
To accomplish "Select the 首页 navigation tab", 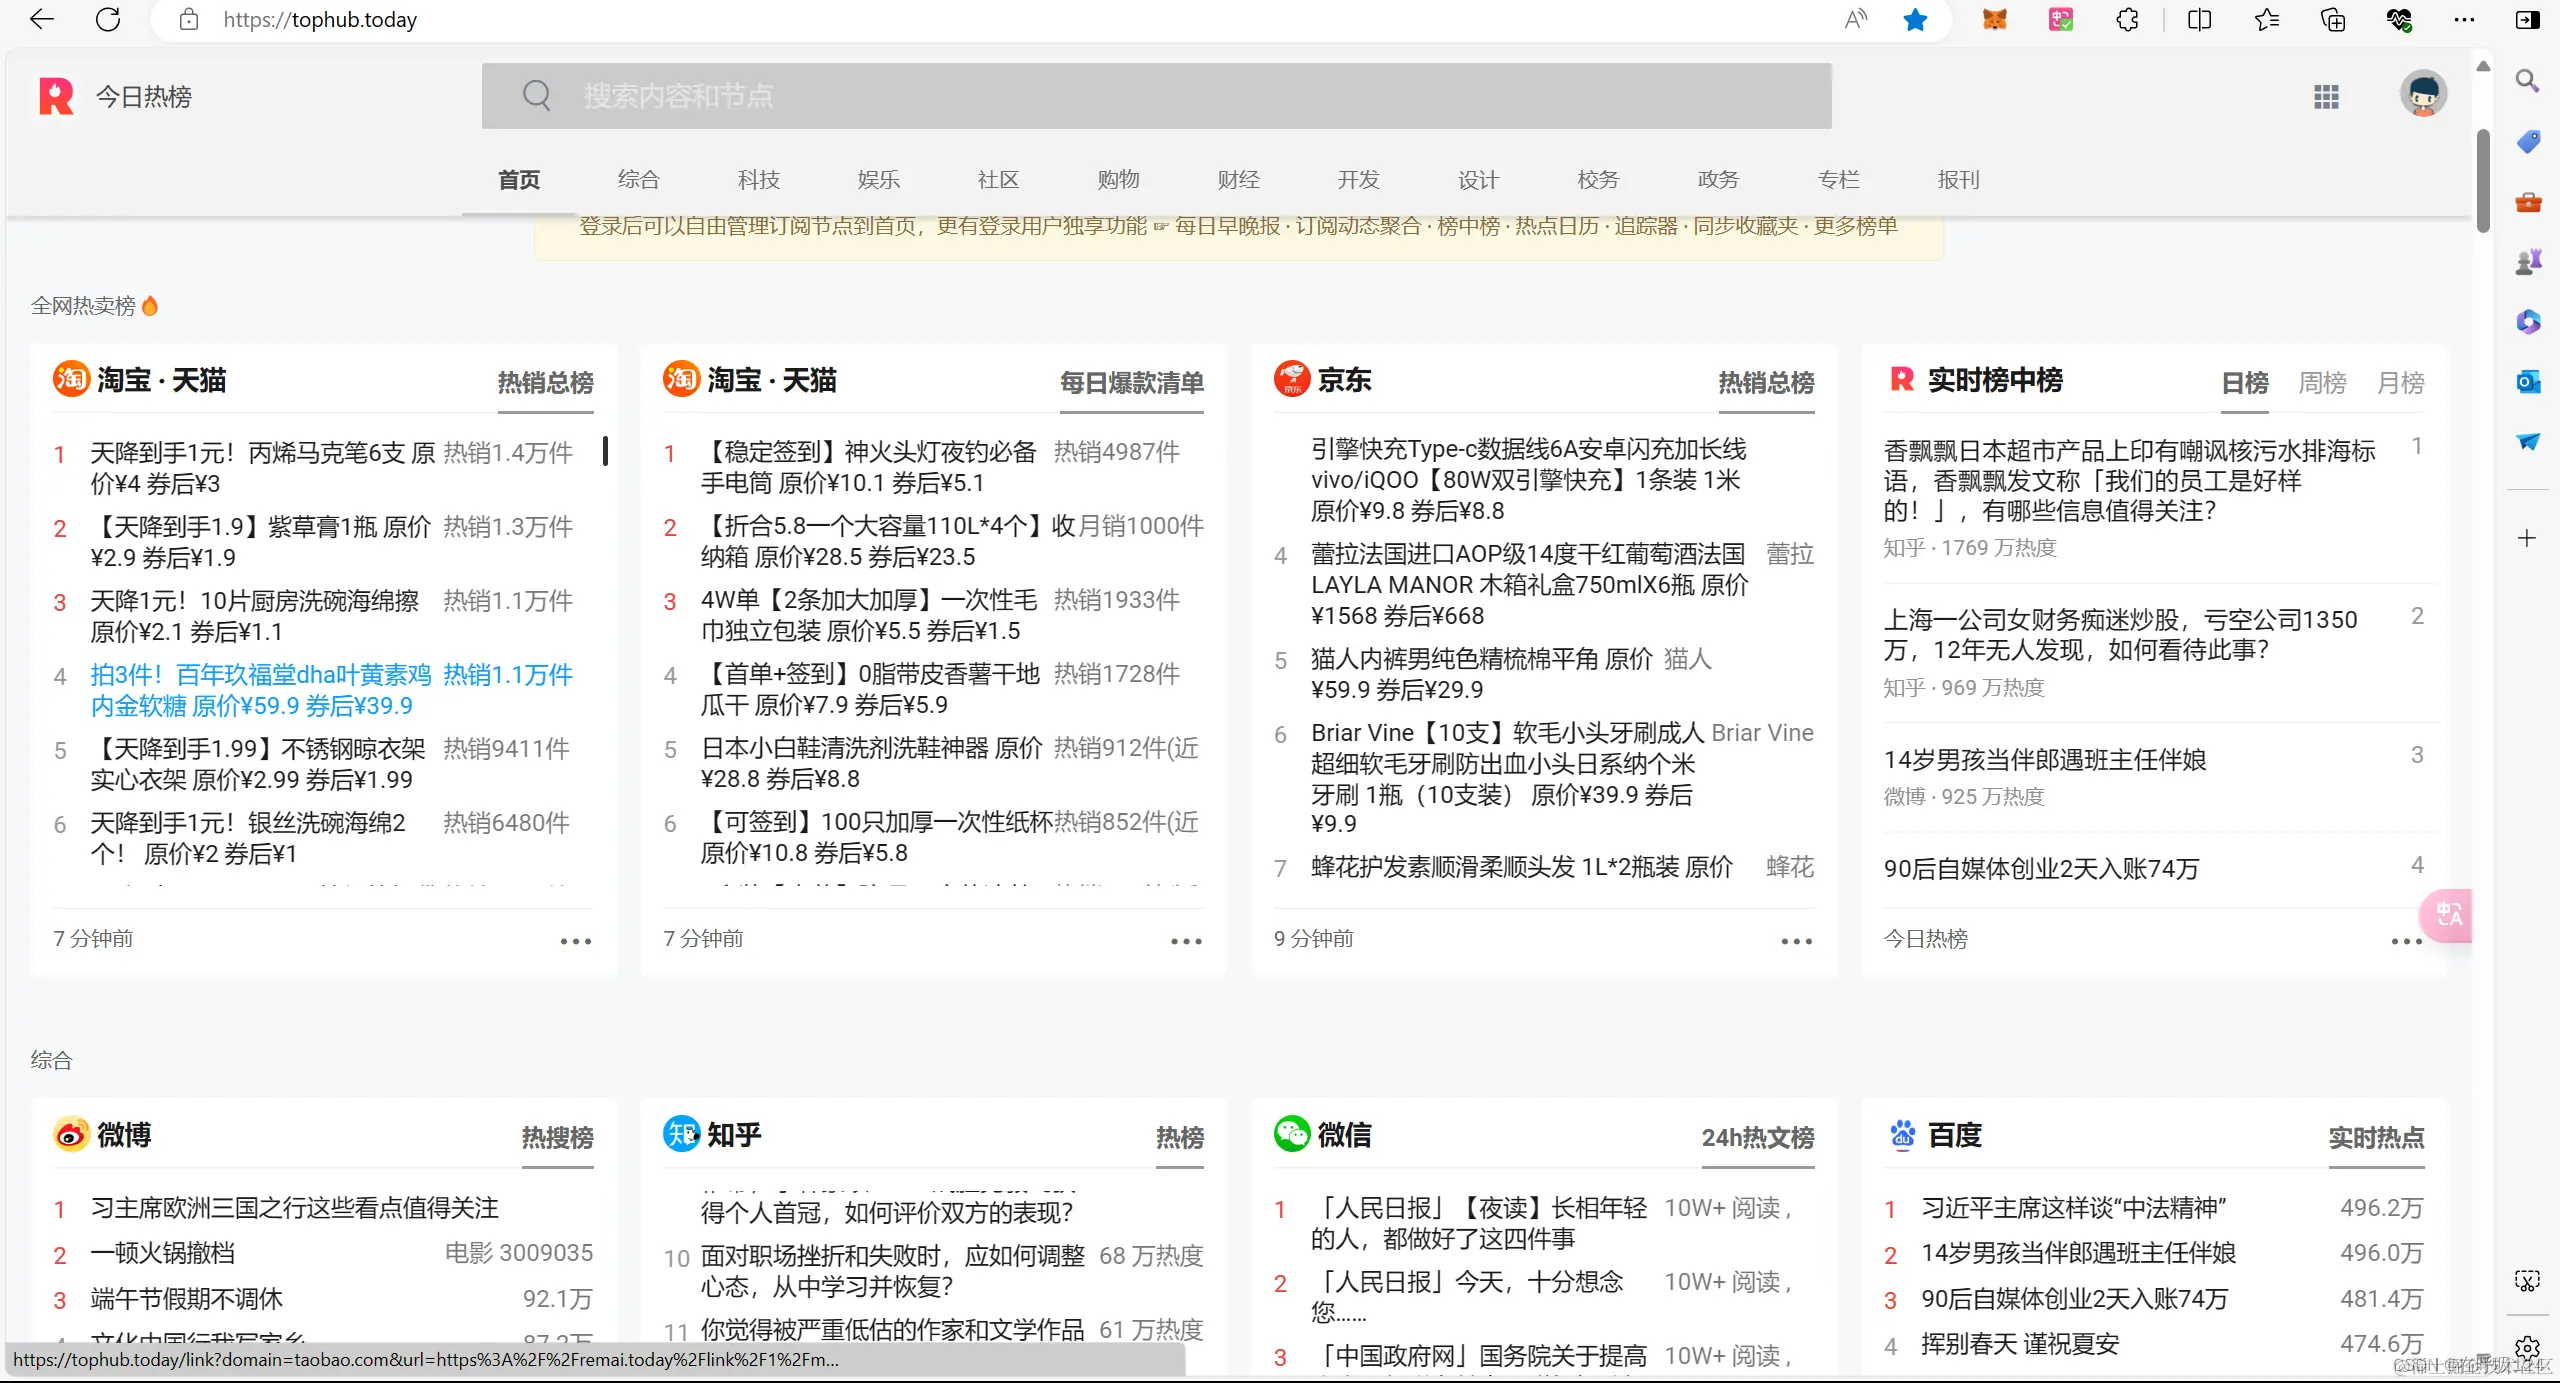I will point(519,180).
